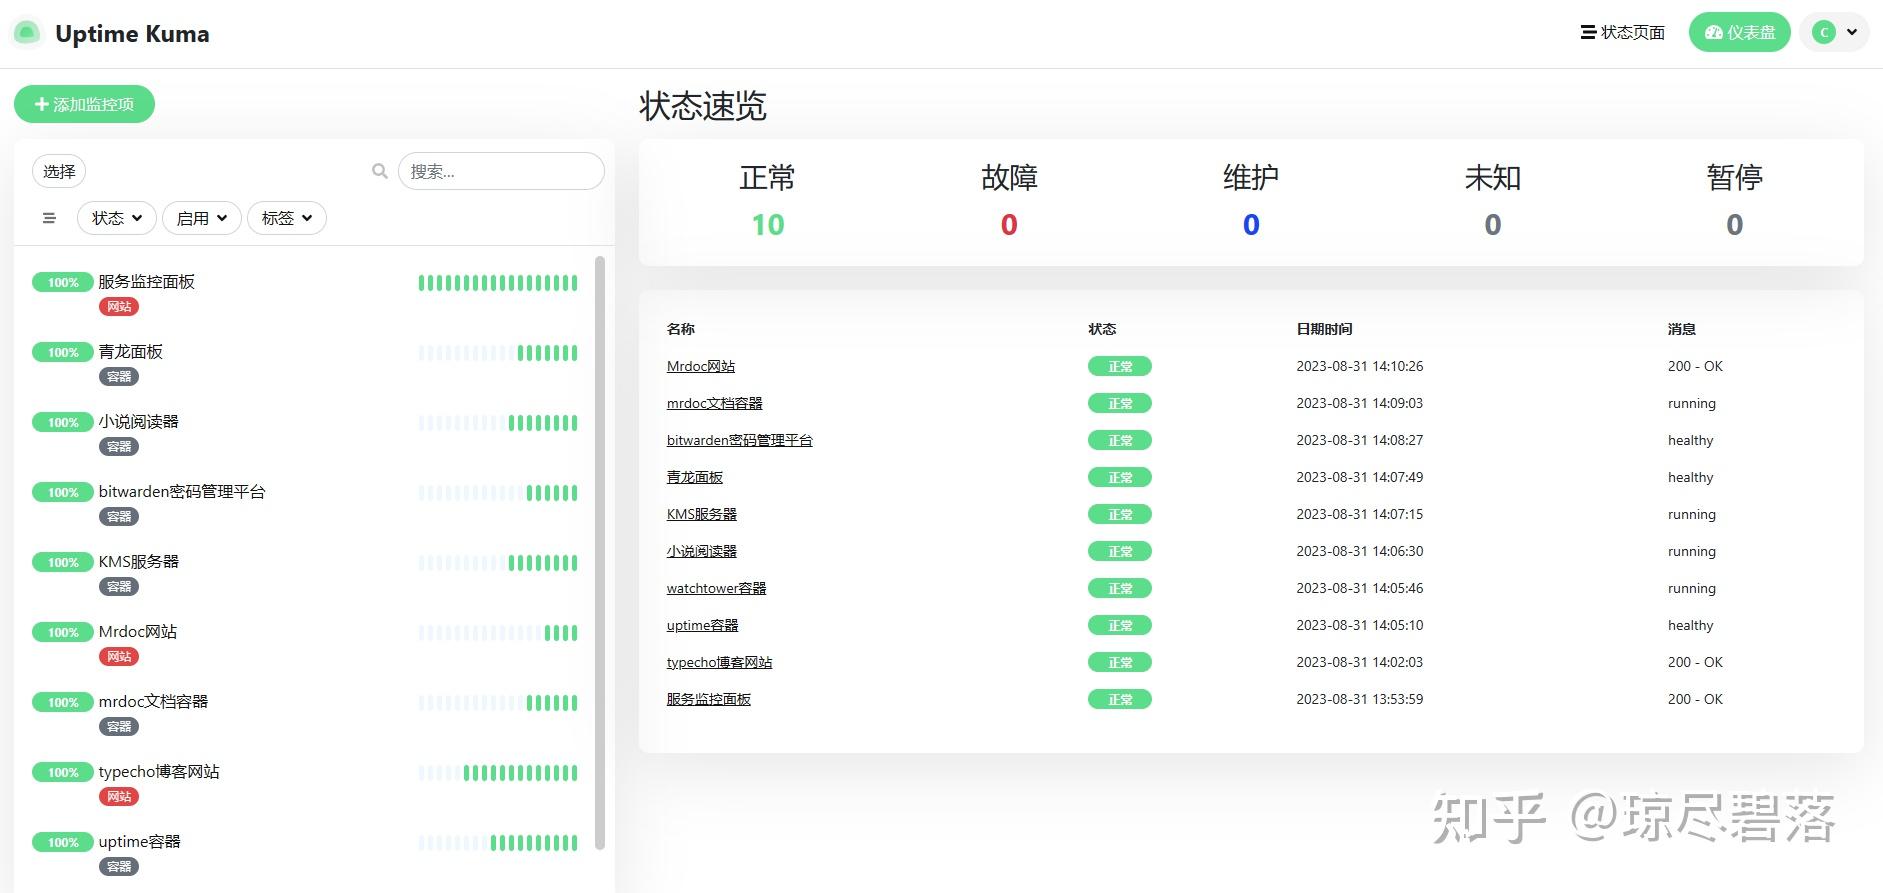This screenshot has width=1883, height=893.
Task: Open uptime容器 link in table
Action: click(x=703, y=625)
